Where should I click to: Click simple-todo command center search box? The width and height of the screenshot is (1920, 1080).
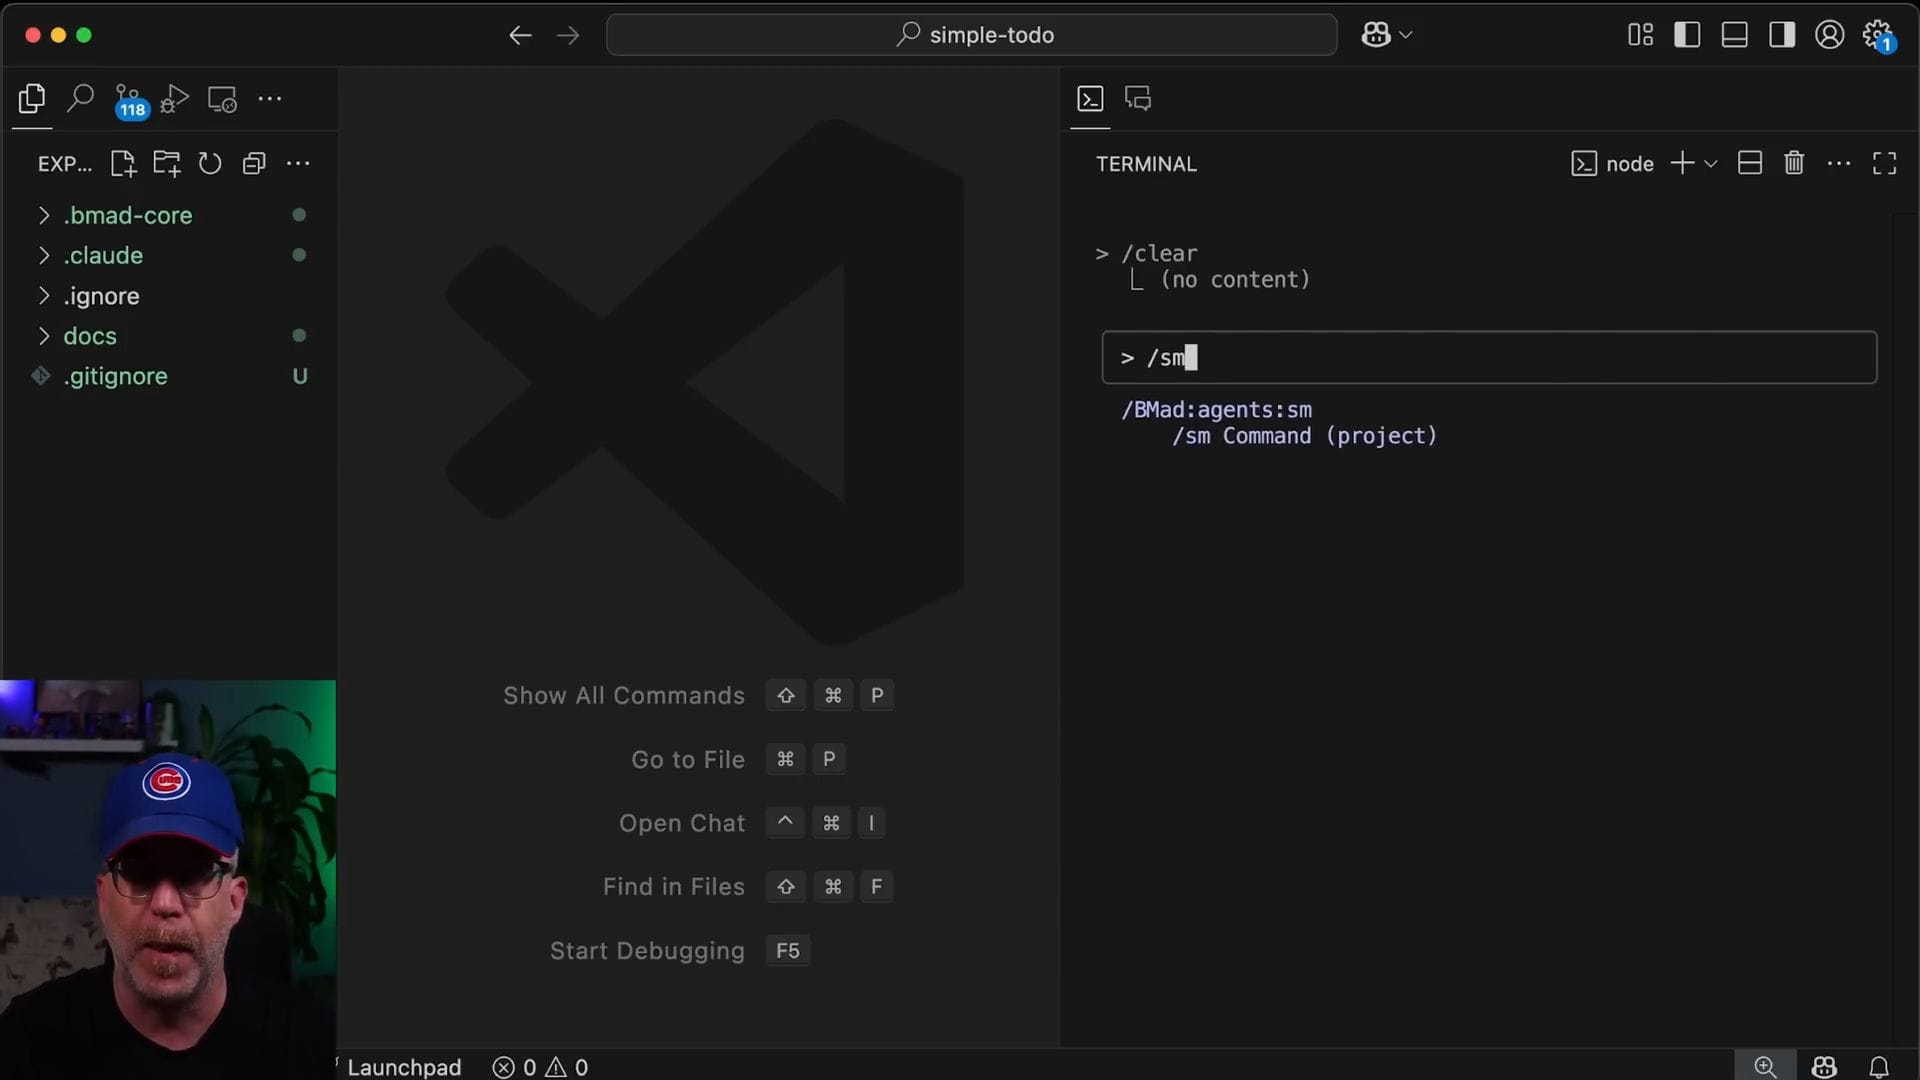click(x=971, y=35)
